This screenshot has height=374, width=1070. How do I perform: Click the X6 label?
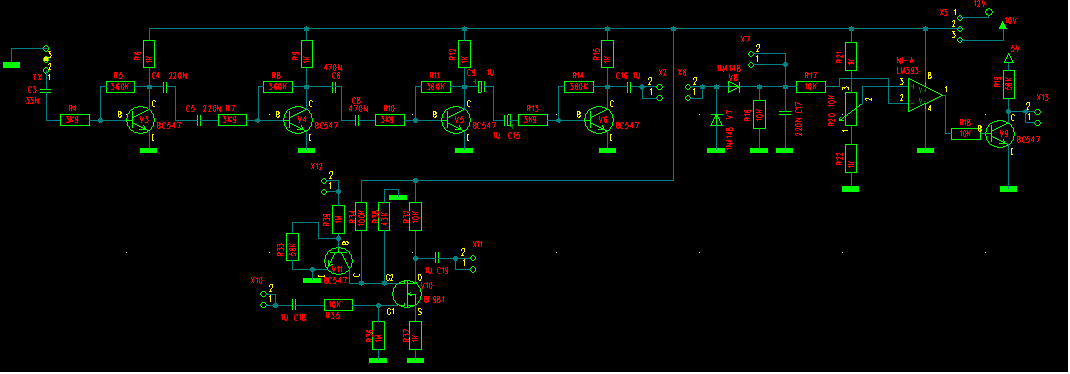(682, 72)
